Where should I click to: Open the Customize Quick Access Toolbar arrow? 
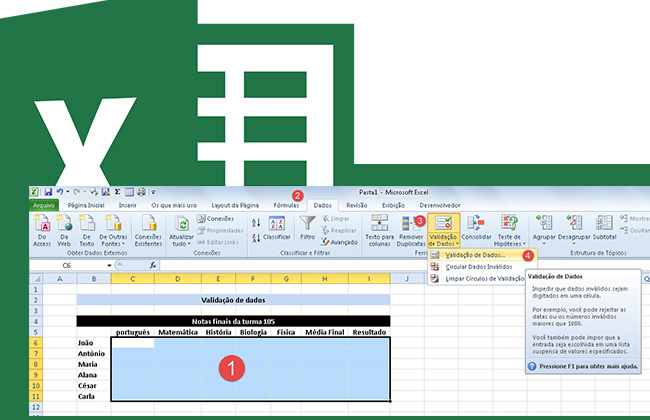point(153,192)
